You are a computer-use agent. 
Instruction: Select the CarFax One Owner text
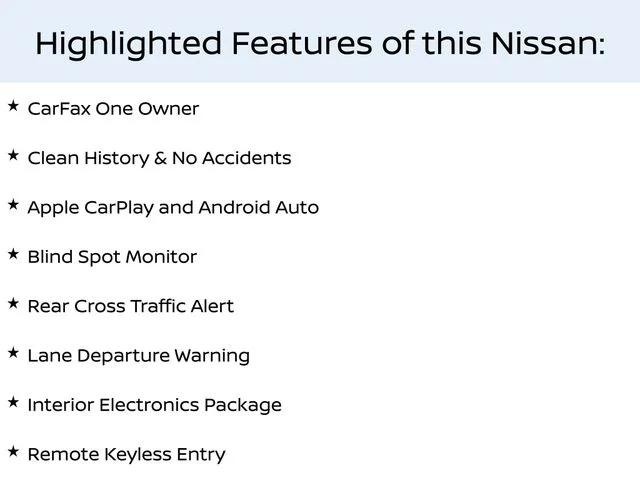tap(113, 109)
